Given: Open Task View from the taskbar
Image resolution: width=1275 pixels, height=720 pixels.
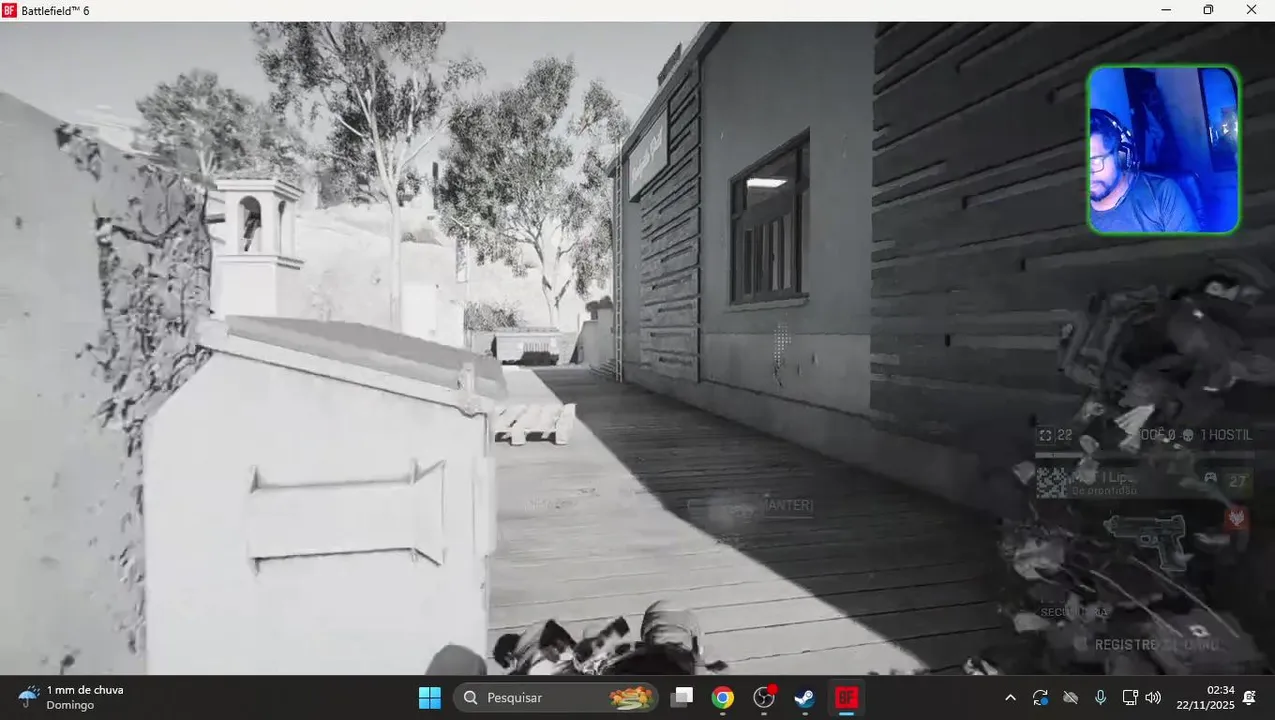Looking at the screenshot, I should 682,698.
